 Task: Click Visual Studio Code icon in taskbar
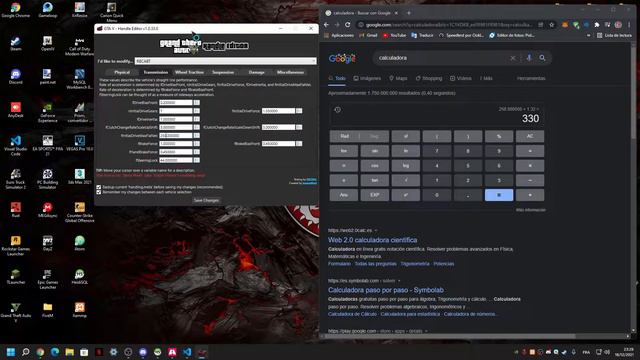187,352
